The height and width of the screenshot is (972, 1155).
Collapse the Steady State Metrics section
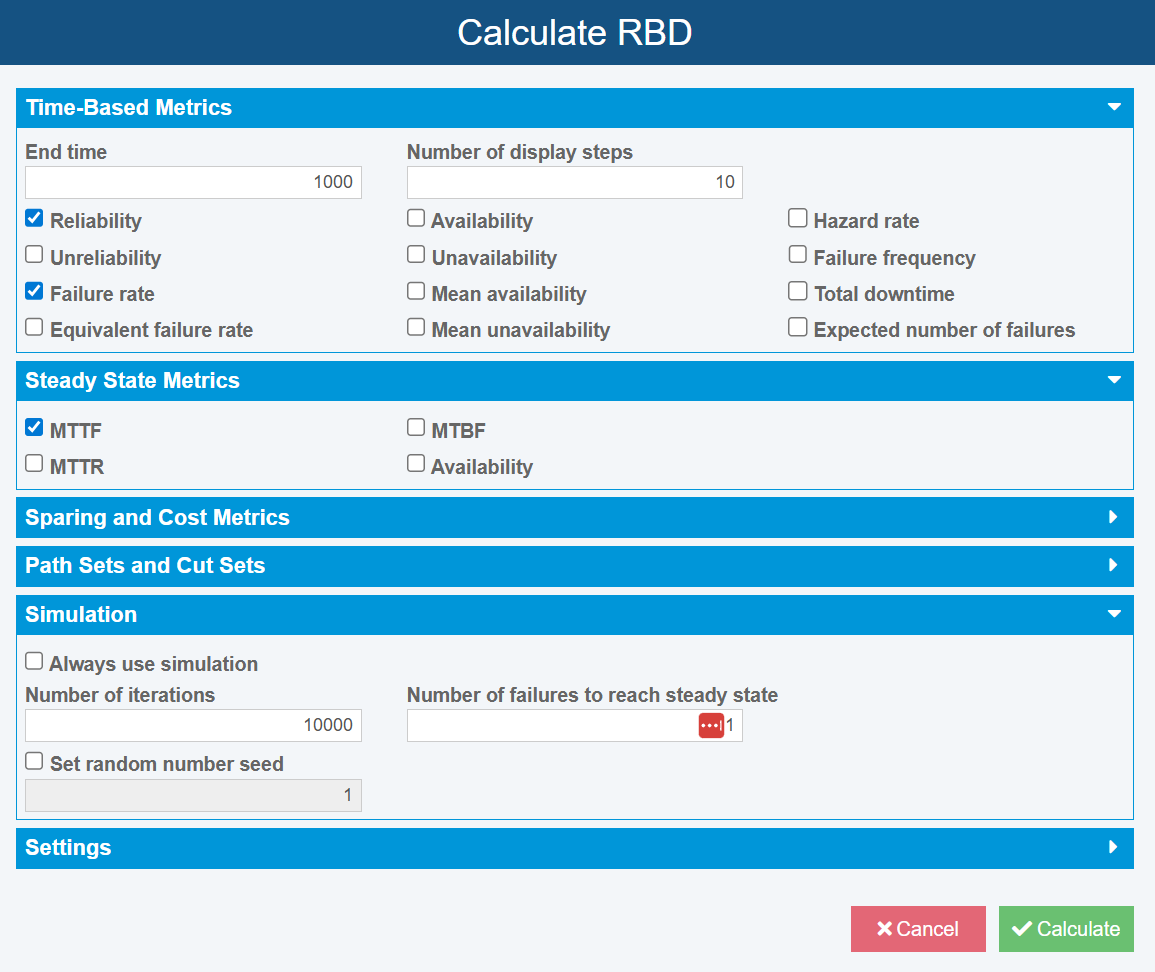1113,380
